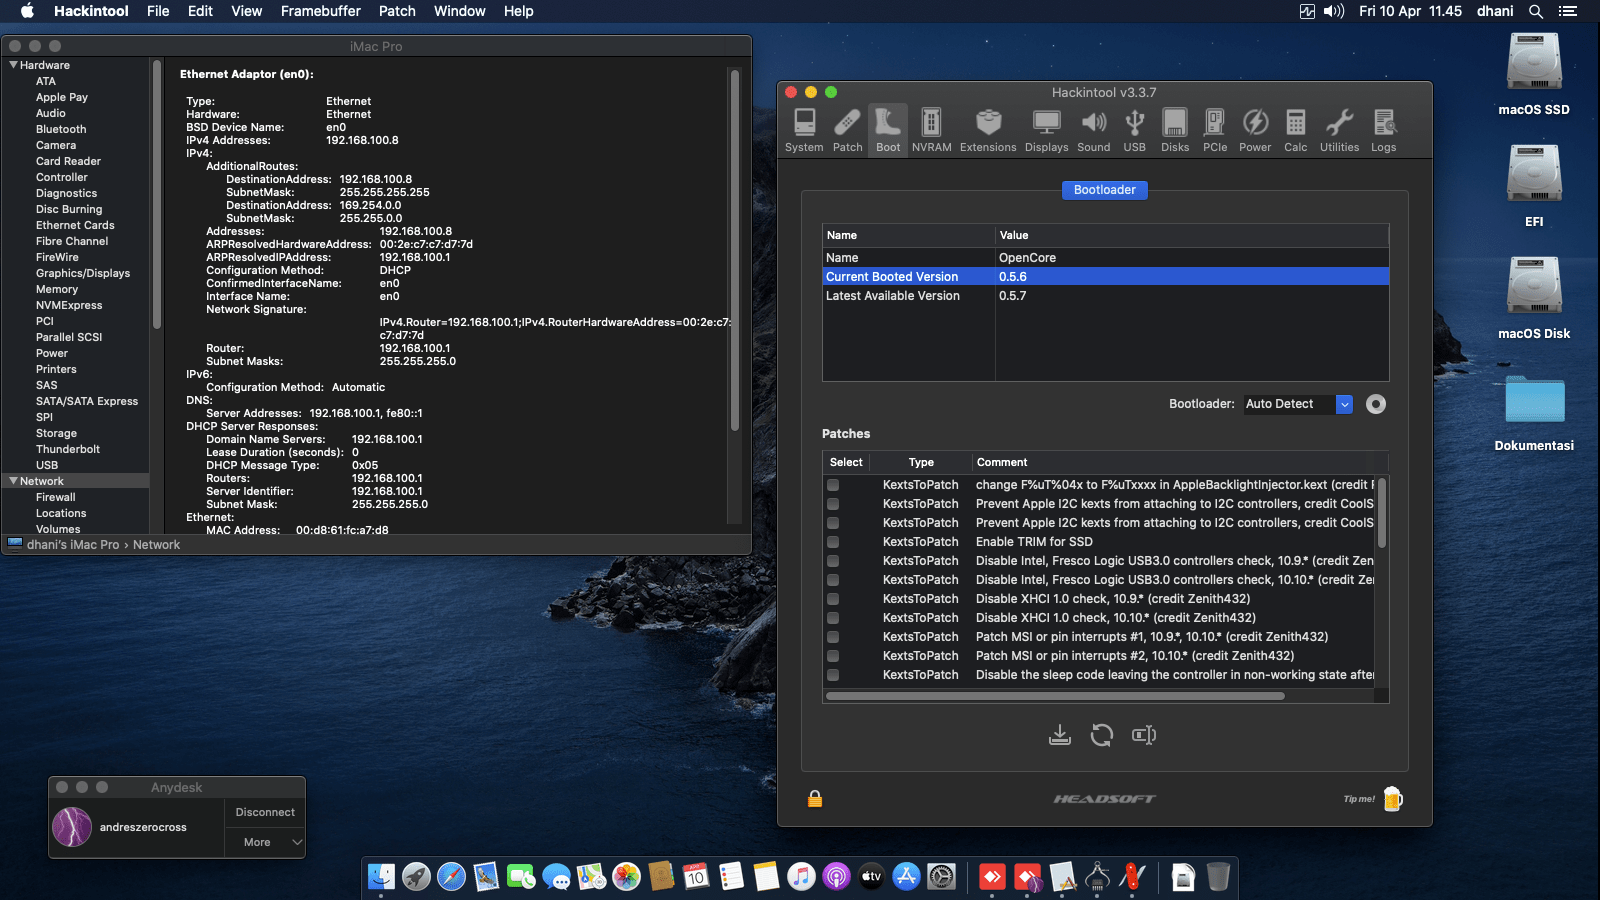Select the Boot toolbar icon

click(x=888, y=130)
